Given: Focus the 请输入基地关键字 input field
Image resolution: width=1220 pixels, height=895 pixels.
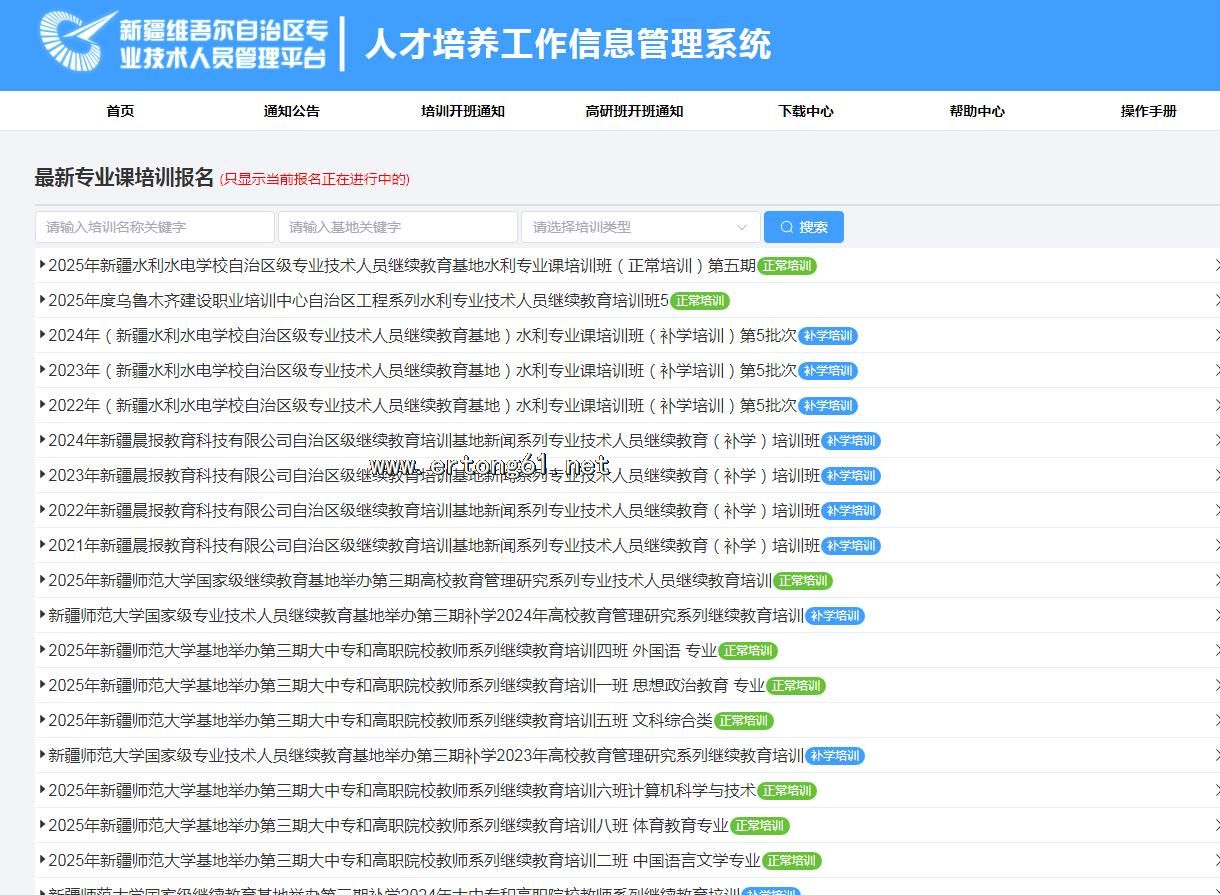Looking at the screenshot, I should pyautogui.click(x=398, y=227).
